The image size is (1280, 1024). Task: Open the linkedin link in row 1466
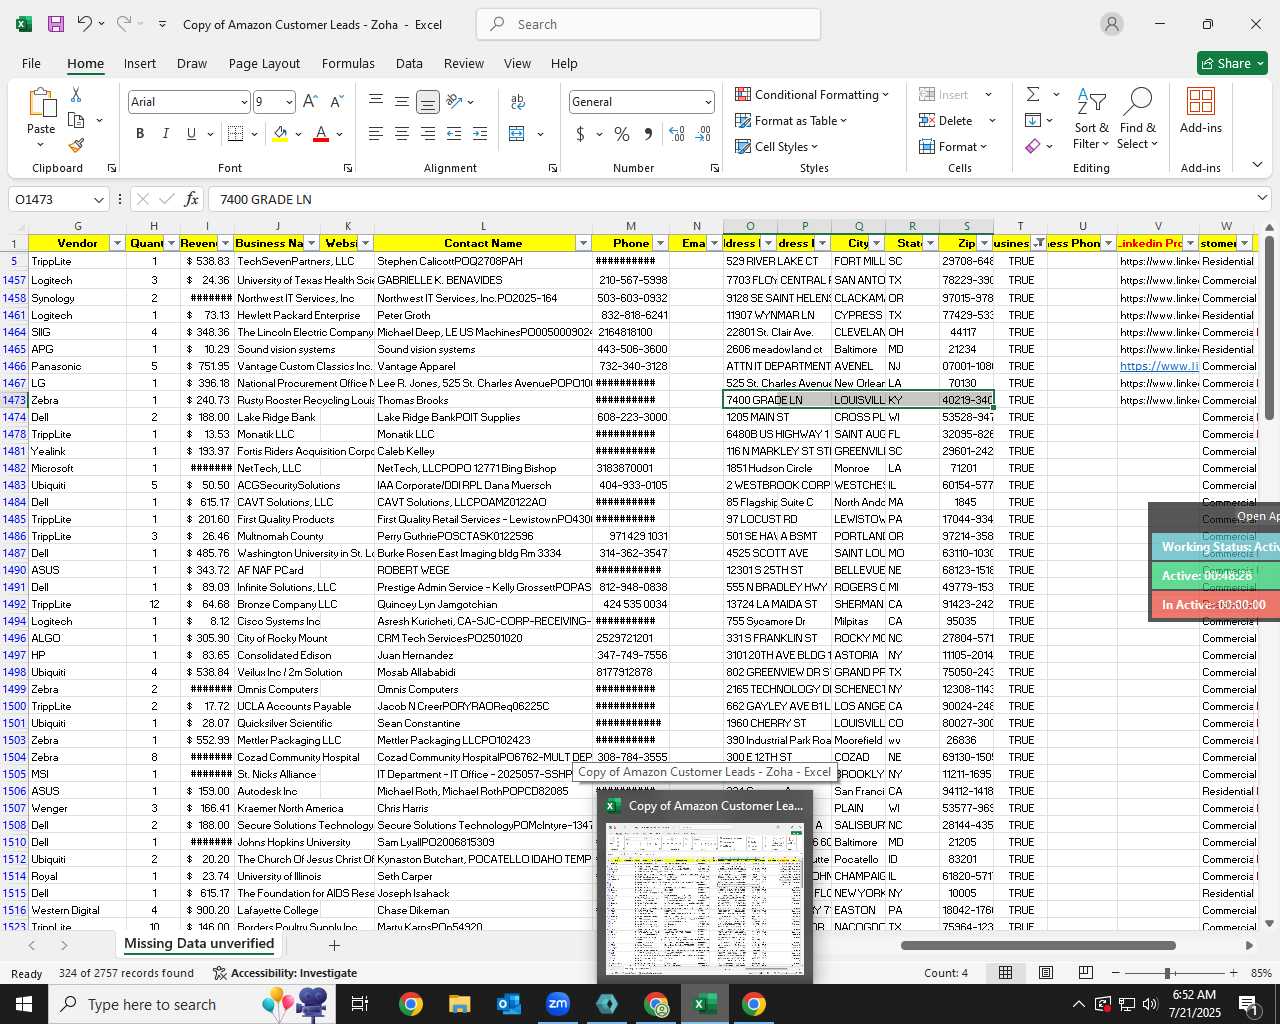[x=1159, y=366]
